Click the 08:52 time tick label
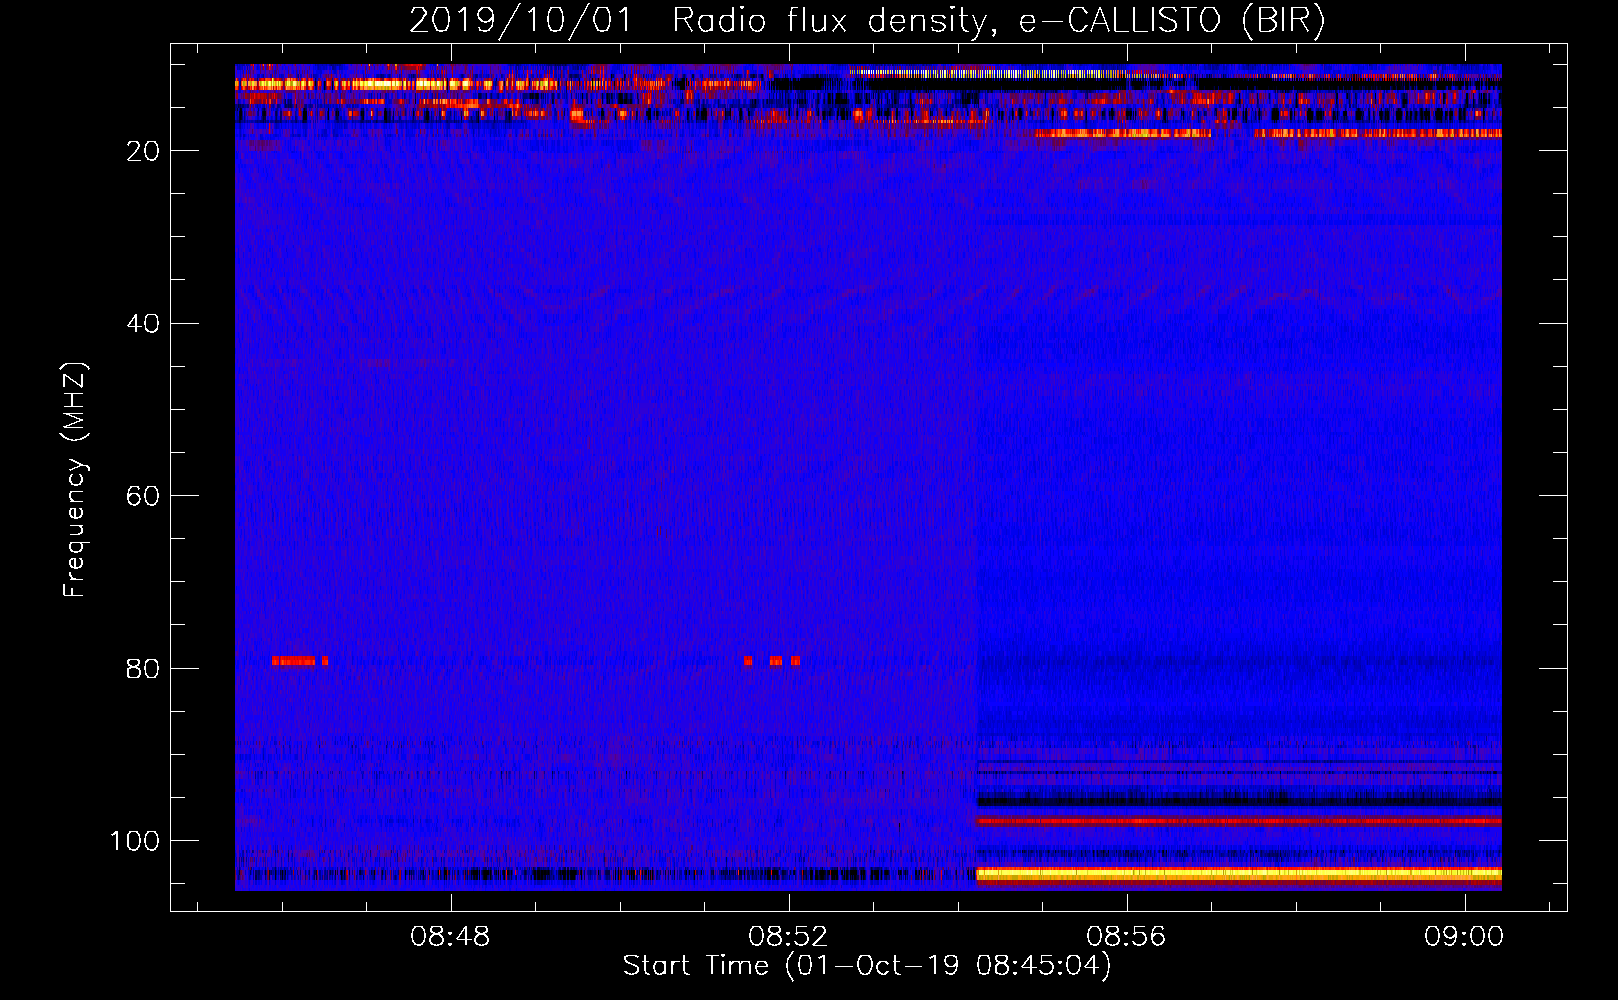Screen dimensions: 1618x1000 click(x=788, y=936)
